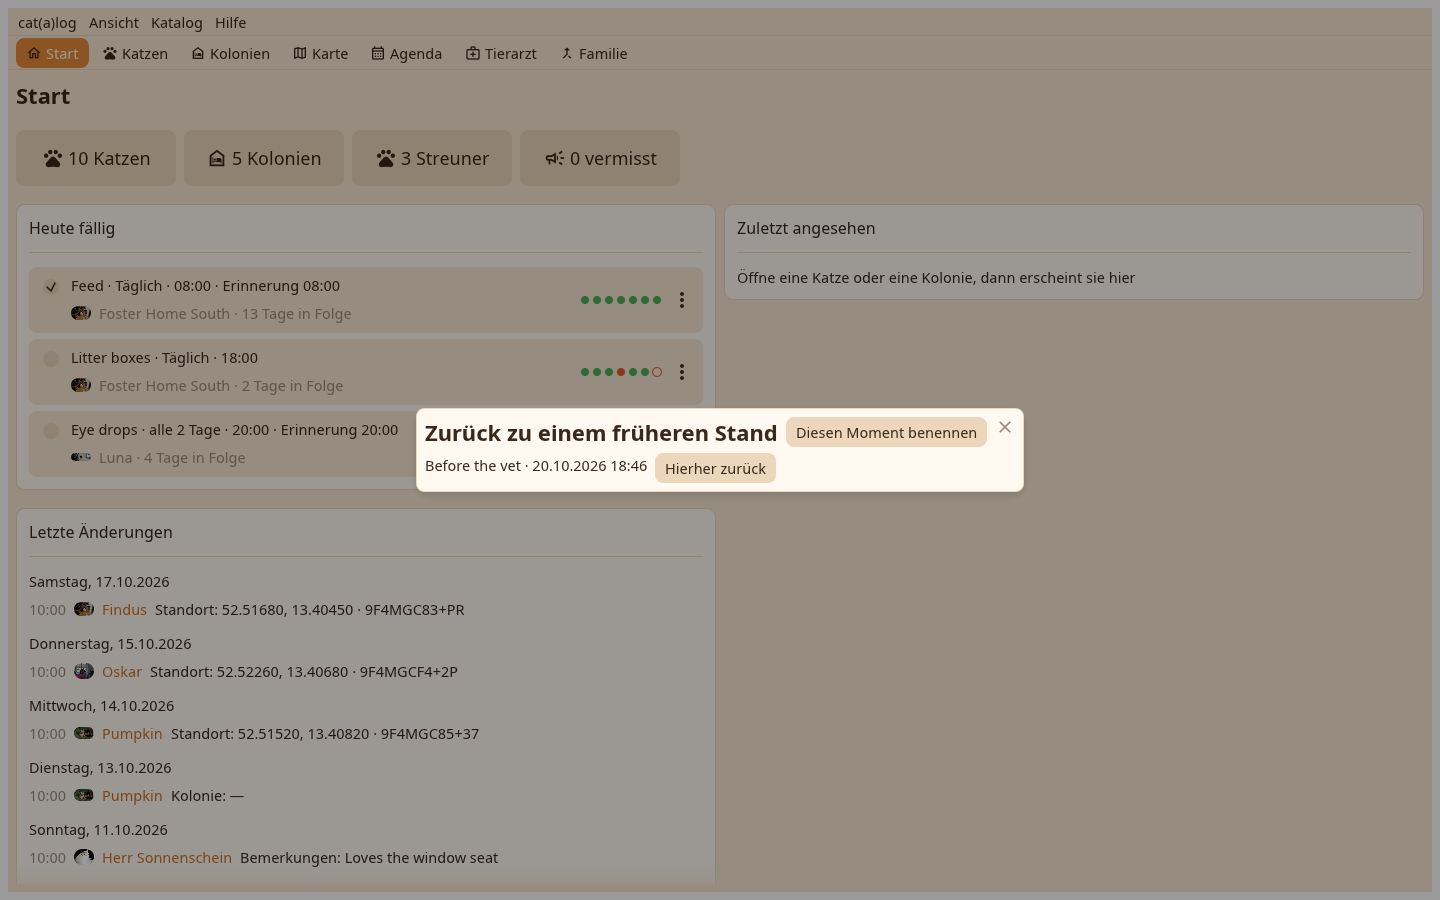Image resolution: width=1440 pixels, height=900 pixels.
Task: Click the cat avatar in the Litter boxes row
Action: 81,385
